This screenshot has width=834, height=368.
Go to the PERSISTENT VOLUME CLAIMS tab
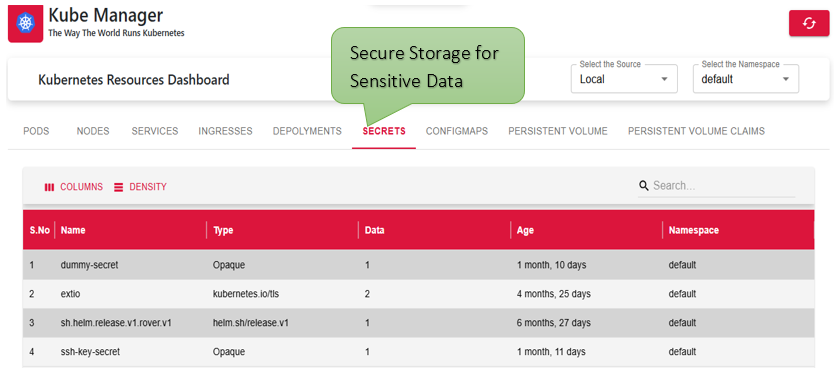coord(696,131)
